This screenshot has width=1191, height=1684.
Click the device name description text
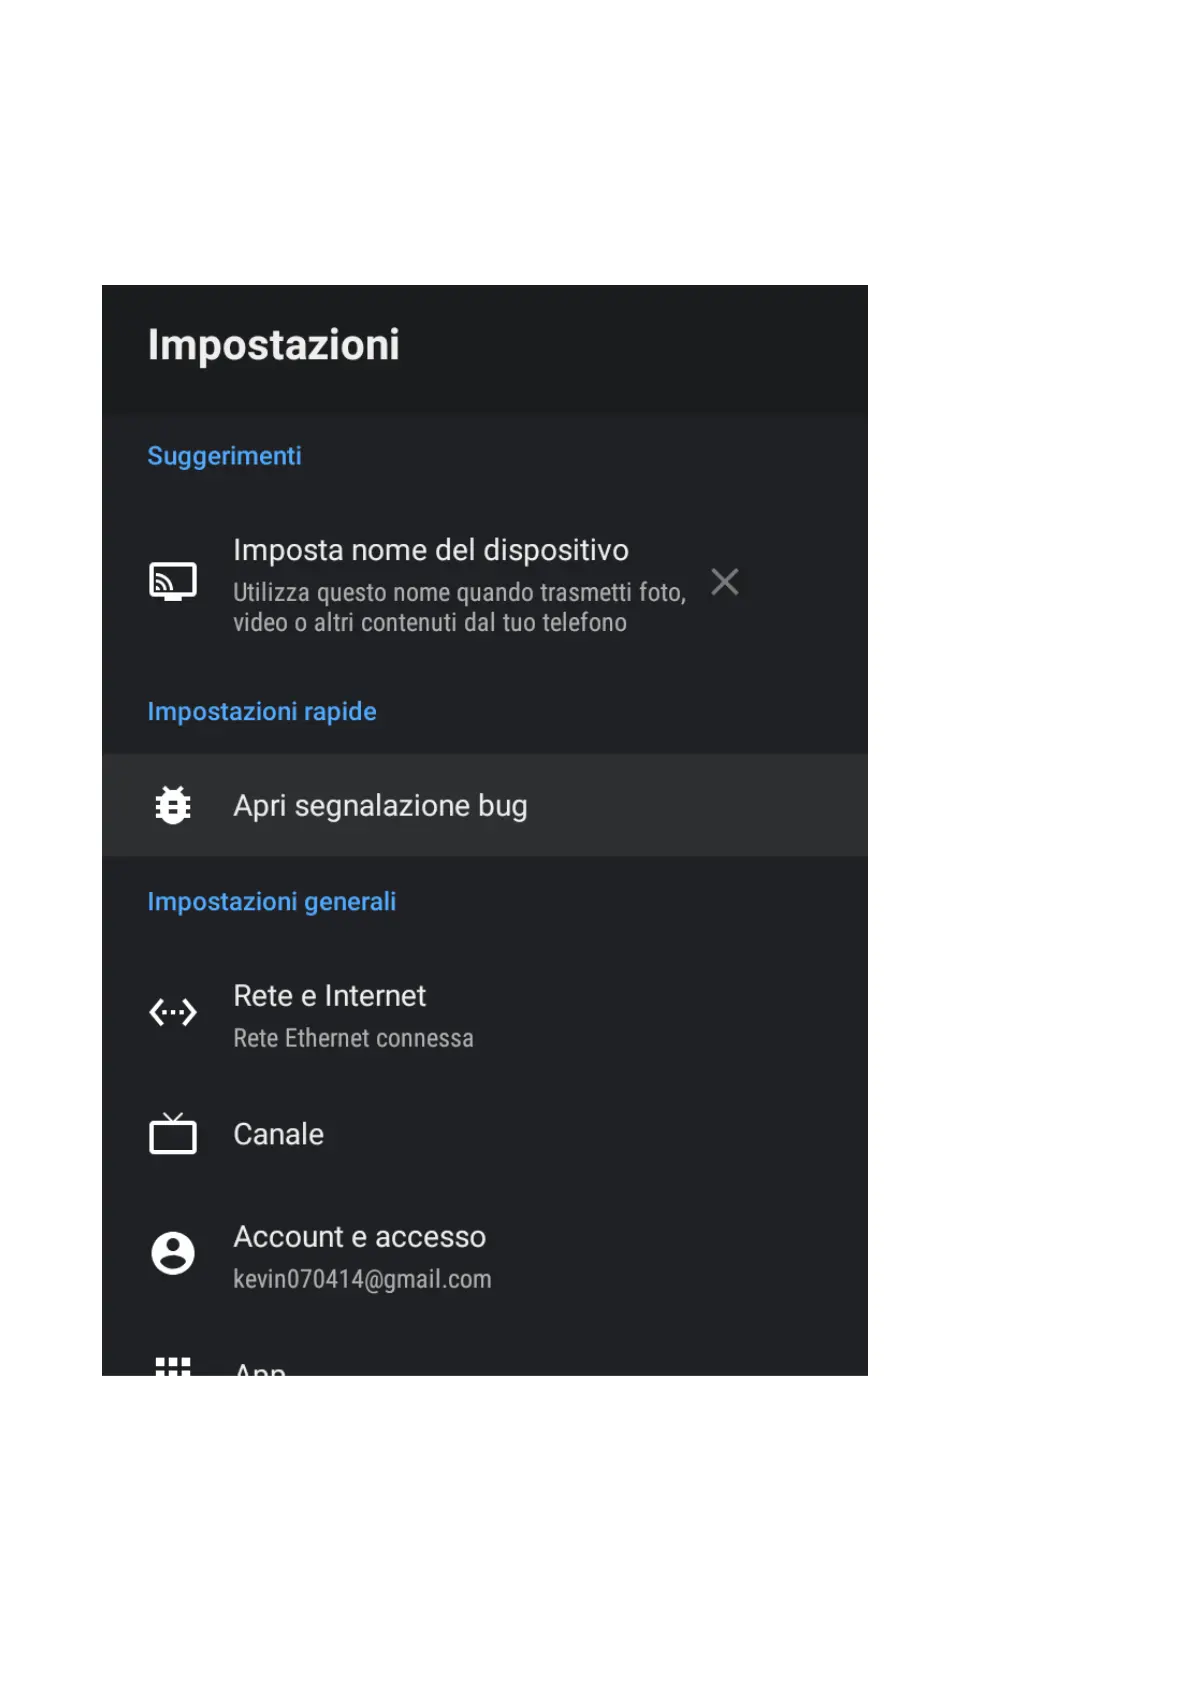[x=459, y=607]
